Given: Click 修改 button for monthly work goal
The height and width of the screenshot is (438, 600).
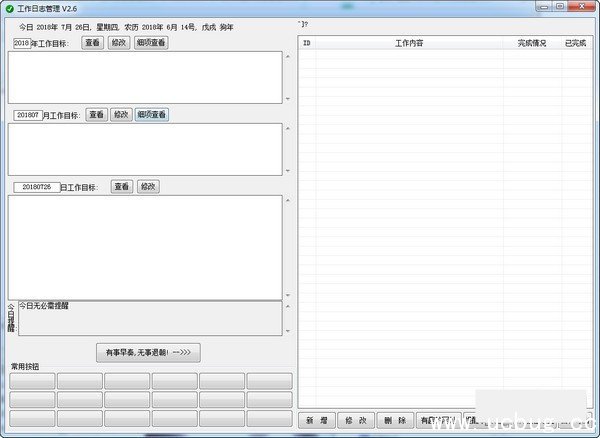Looking at the screenshot, I should [x=121, y=115].
